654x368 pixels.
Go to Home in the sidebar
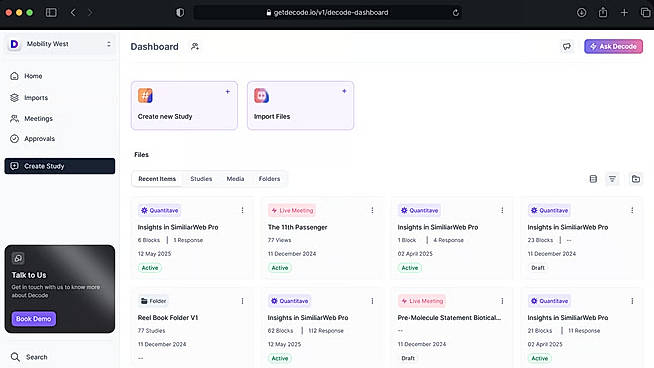pyautogui.click(x=33, y=76)
